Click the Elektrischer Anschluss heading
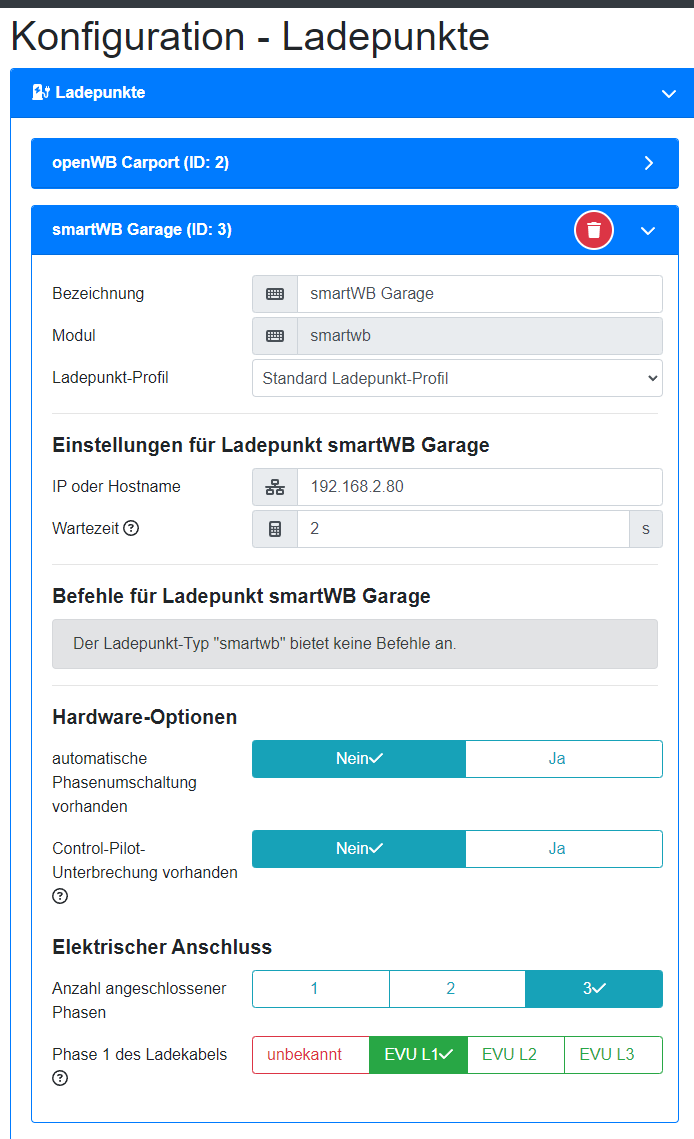 (162, 947)
